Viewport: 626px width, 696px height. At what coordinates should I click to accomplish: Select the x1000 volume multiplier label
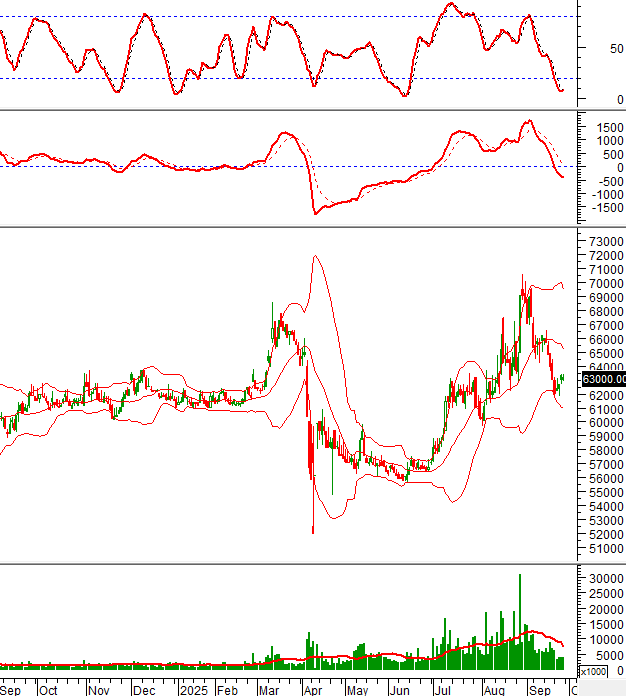(593, 672)
